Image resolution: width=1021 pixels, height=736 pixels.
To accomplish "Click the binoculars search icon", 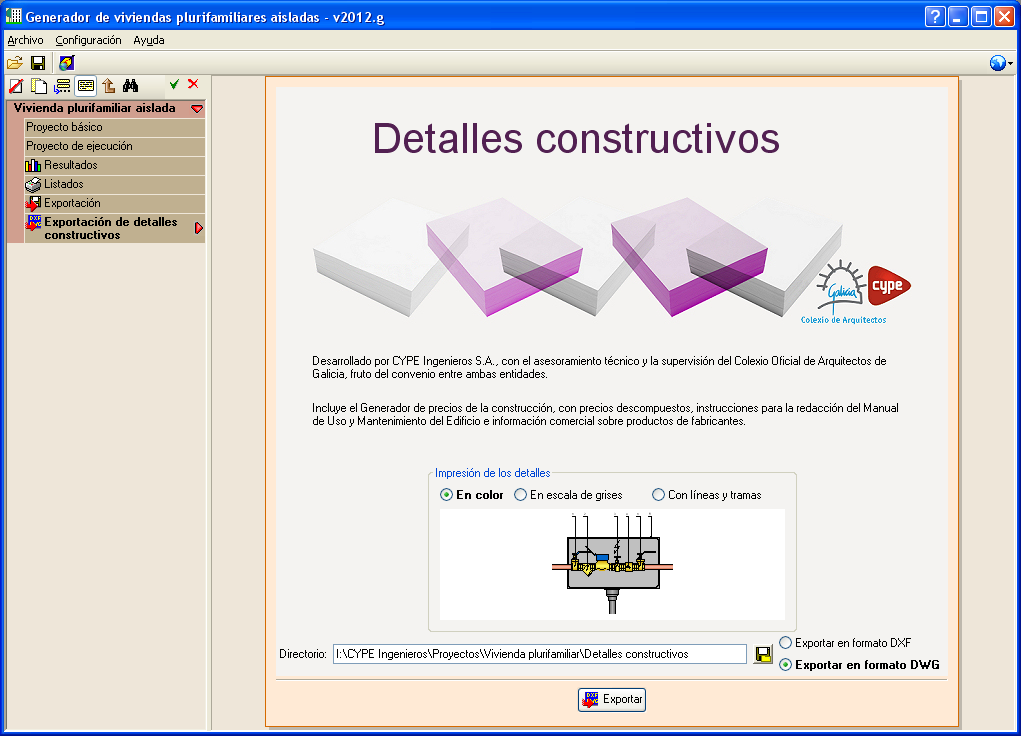I will (130, 85).
